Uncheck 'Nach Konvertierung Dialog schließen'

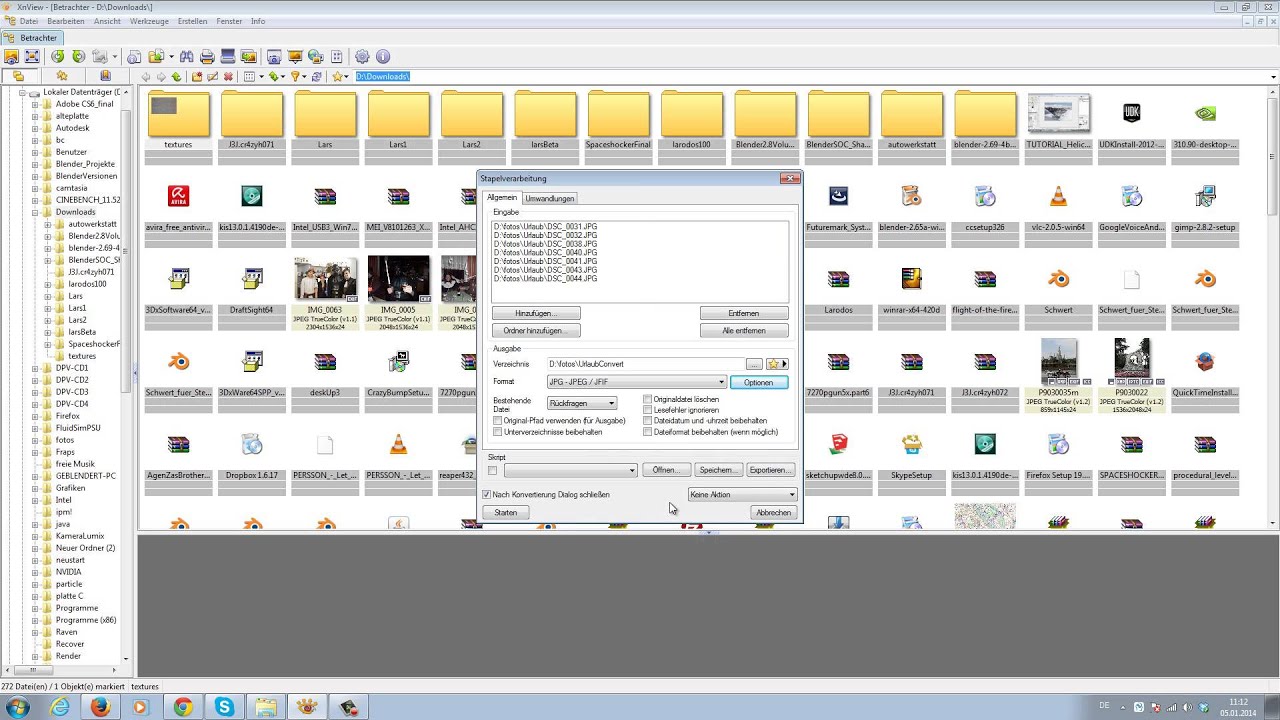click(x=487, y=495)
